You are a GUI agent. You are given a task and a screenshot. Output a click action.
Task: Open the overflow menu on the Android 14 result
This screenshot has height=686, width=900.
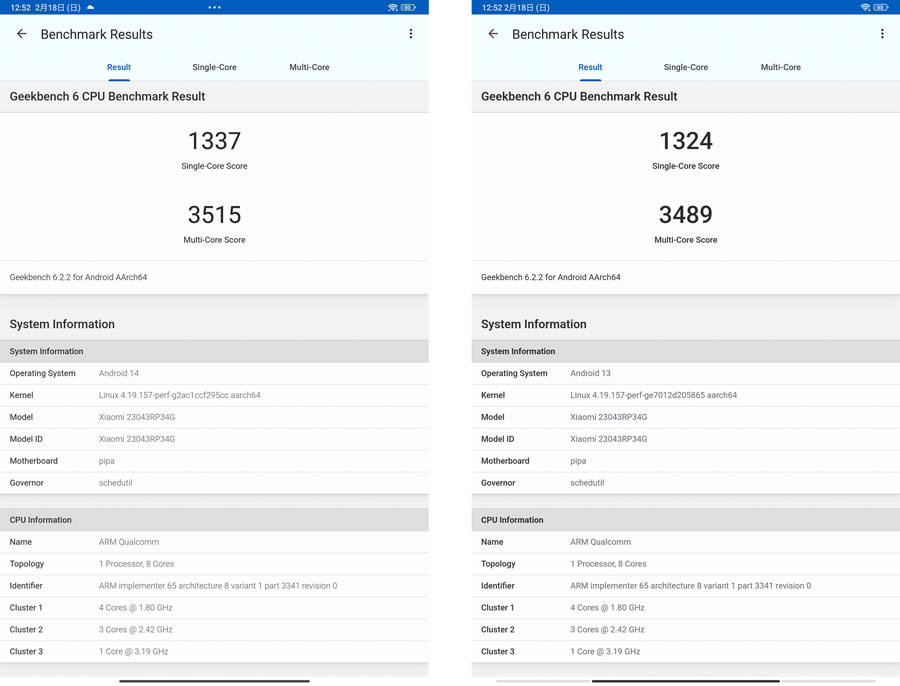point(411,34)
